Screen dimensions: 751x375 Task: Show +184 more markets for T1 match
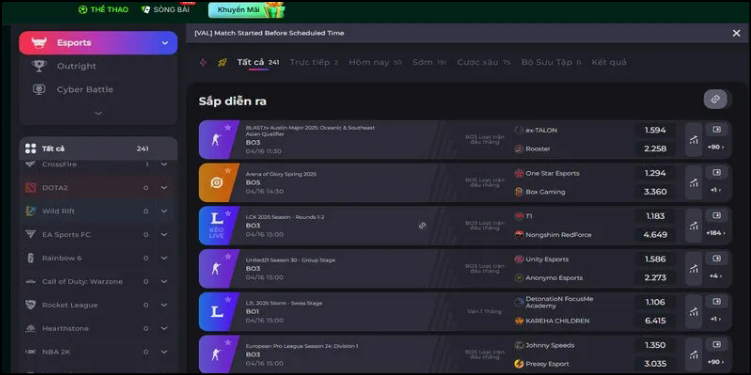pos(716,233)
